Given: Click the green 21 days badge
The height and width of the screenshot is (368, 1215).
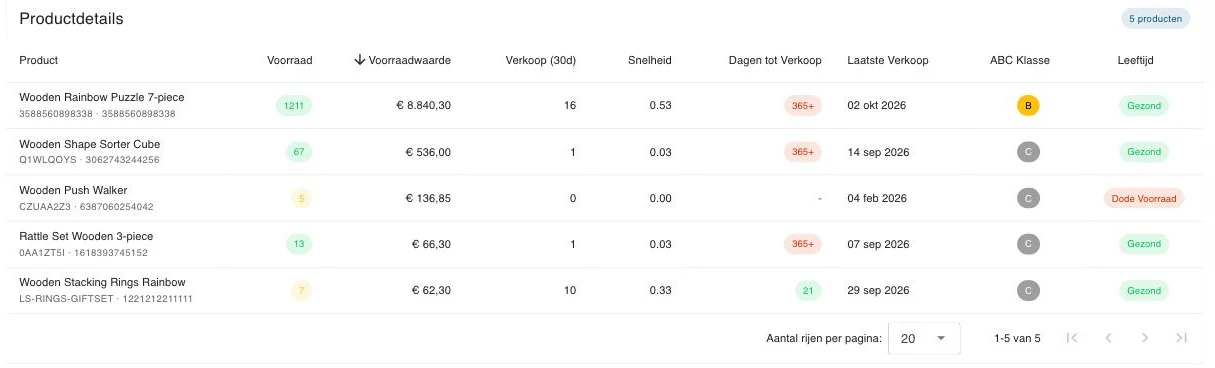Looking at the screenshot, I should point(808,291).
